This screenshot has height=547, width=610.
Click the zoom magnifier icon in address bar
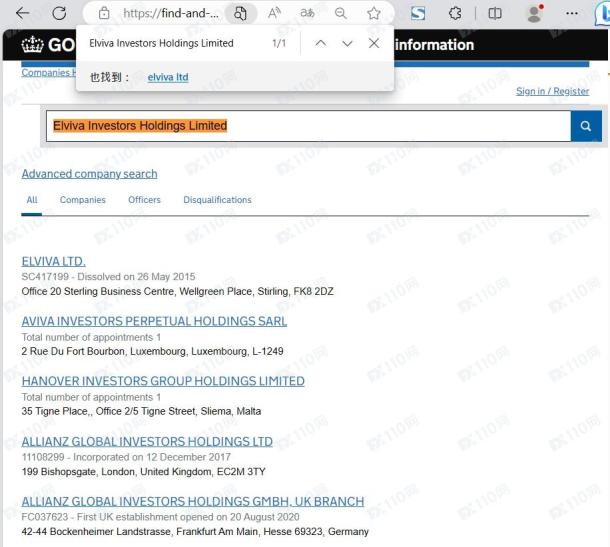(x=340, y=14)
